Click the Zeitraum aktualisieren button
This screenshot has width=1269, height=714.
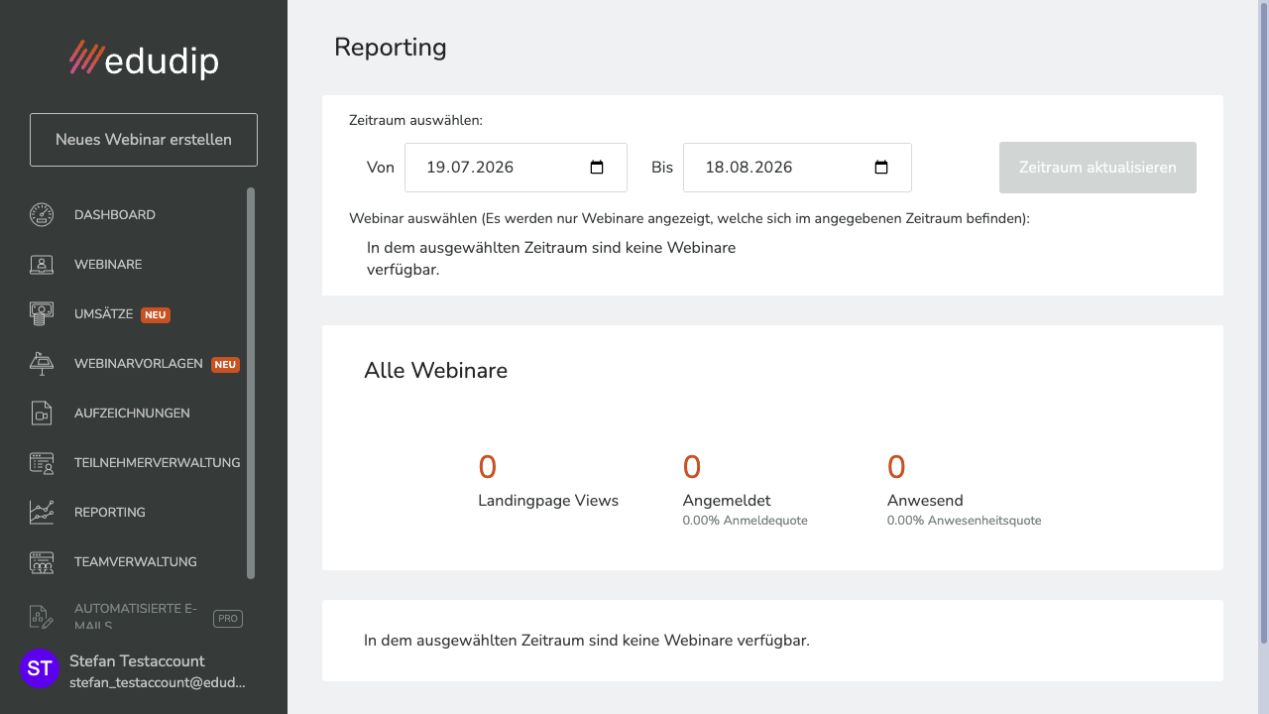tap(1097, 167)
